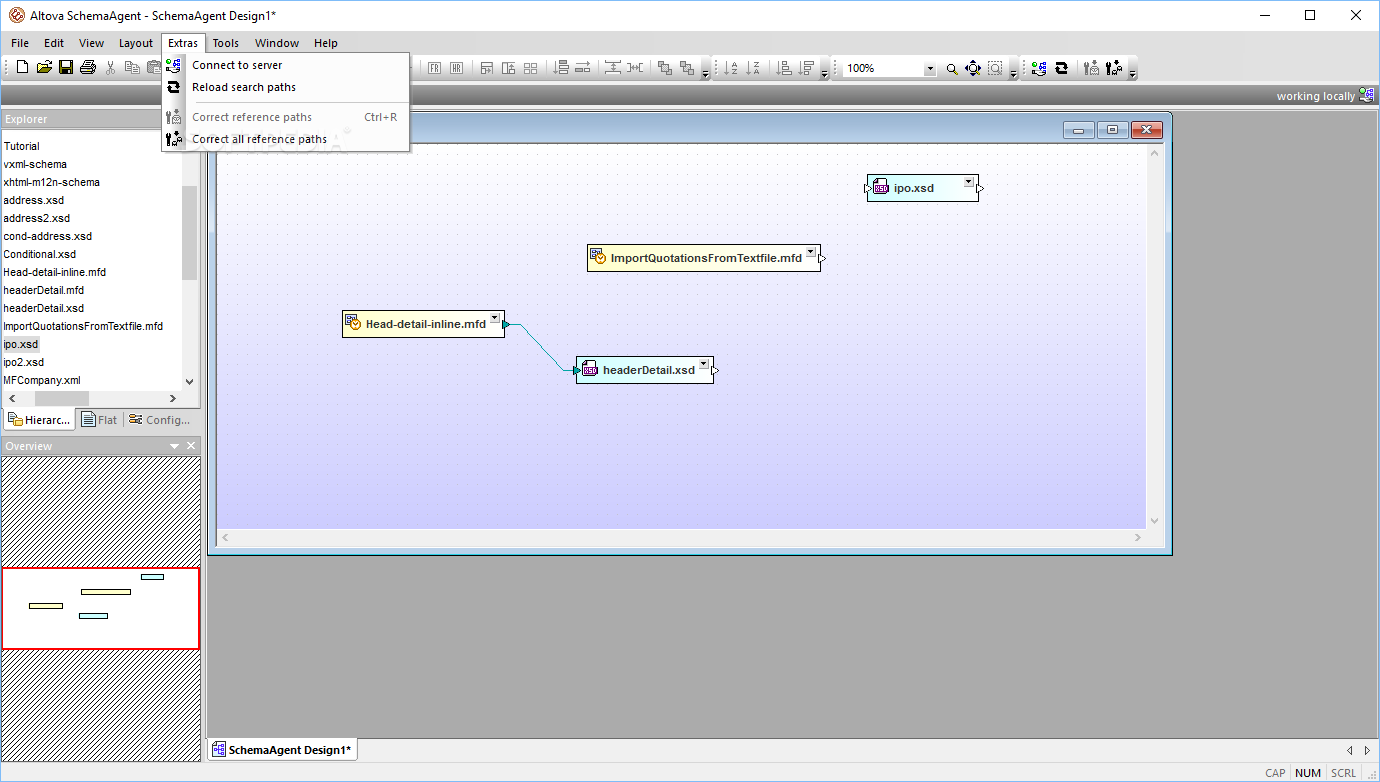Click the ImportQuotationsFromTextfile.mfd node's mapping icon
The image size is (1380, 782).
(x=598, y=256)
